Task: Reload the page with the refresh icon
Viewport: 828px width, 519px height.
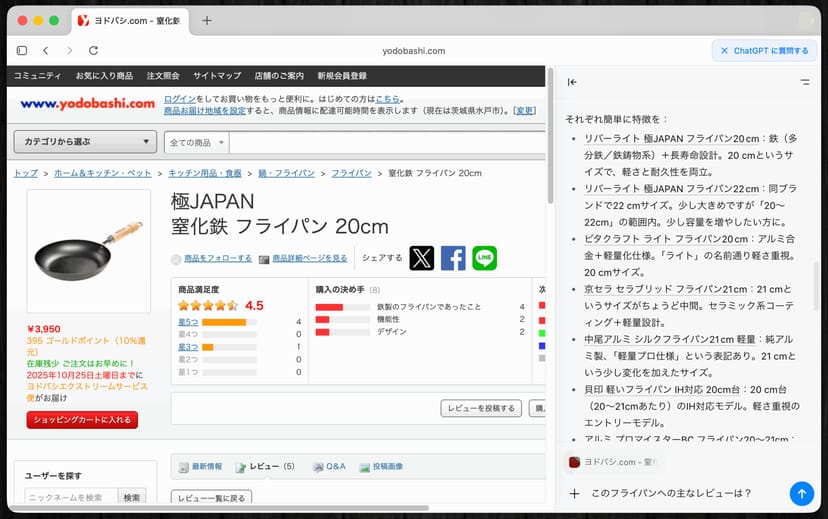Action: pyautogui.click(x=93, y=50)
